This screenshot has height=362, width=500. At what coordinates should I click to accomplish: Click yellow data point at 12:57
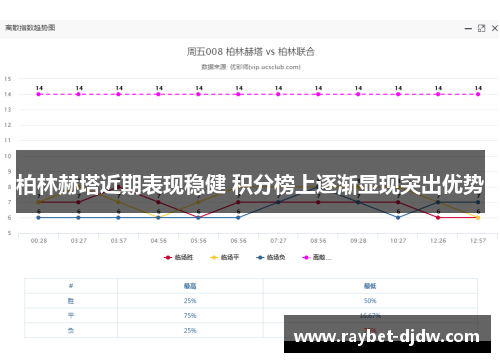pos(478,218)
